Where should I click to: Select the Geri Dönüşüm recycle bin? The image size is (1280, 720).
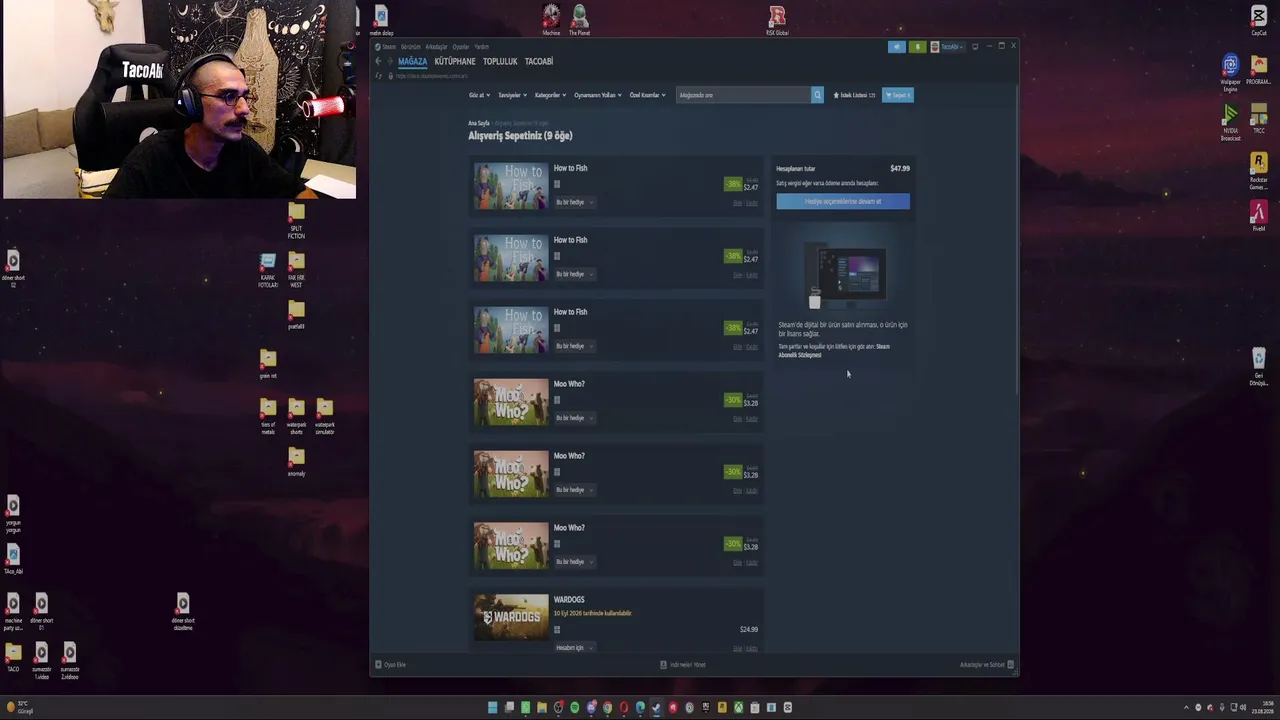point(1259,366)
